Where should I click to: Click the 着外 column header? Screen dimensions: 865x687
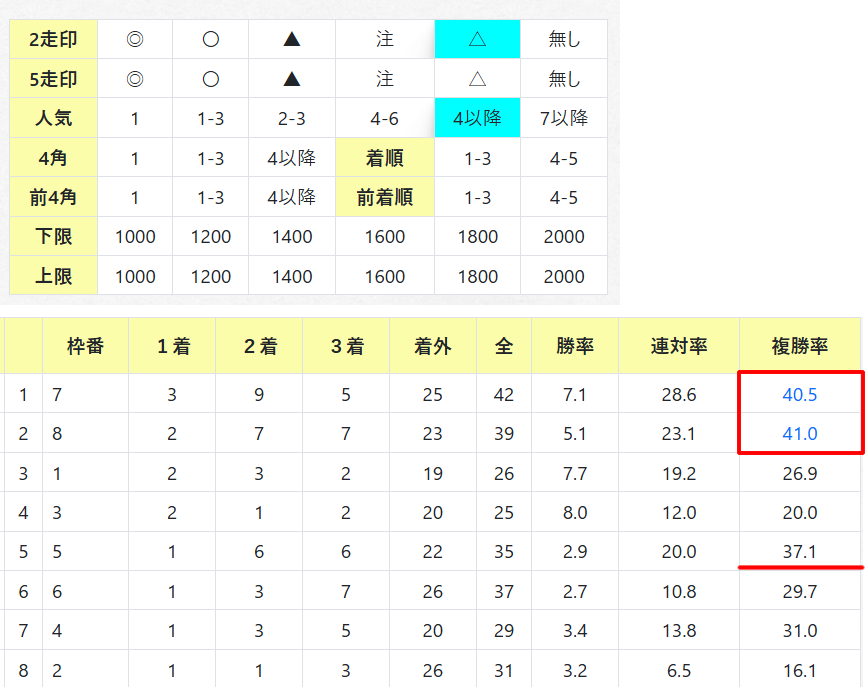(433, 346)
